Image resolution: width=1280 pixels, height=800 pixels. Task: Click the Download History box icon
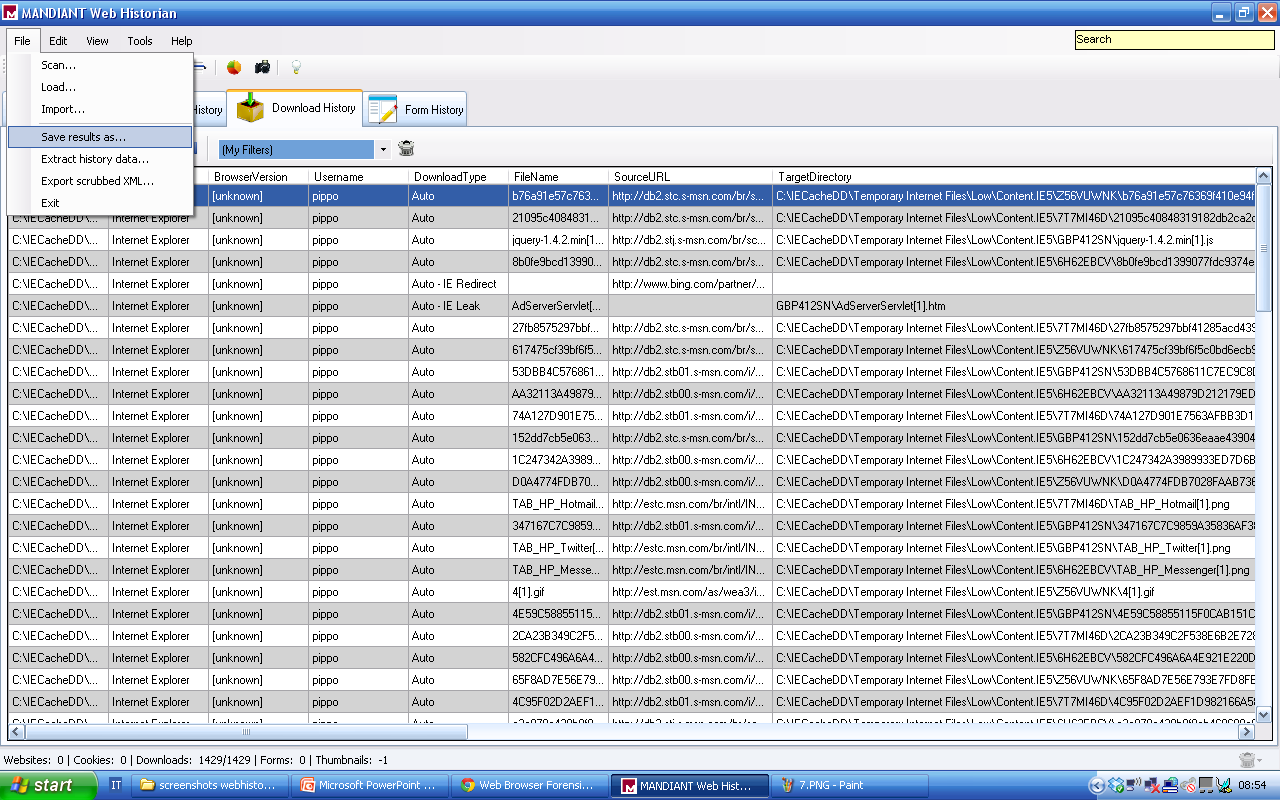(251, 108)
